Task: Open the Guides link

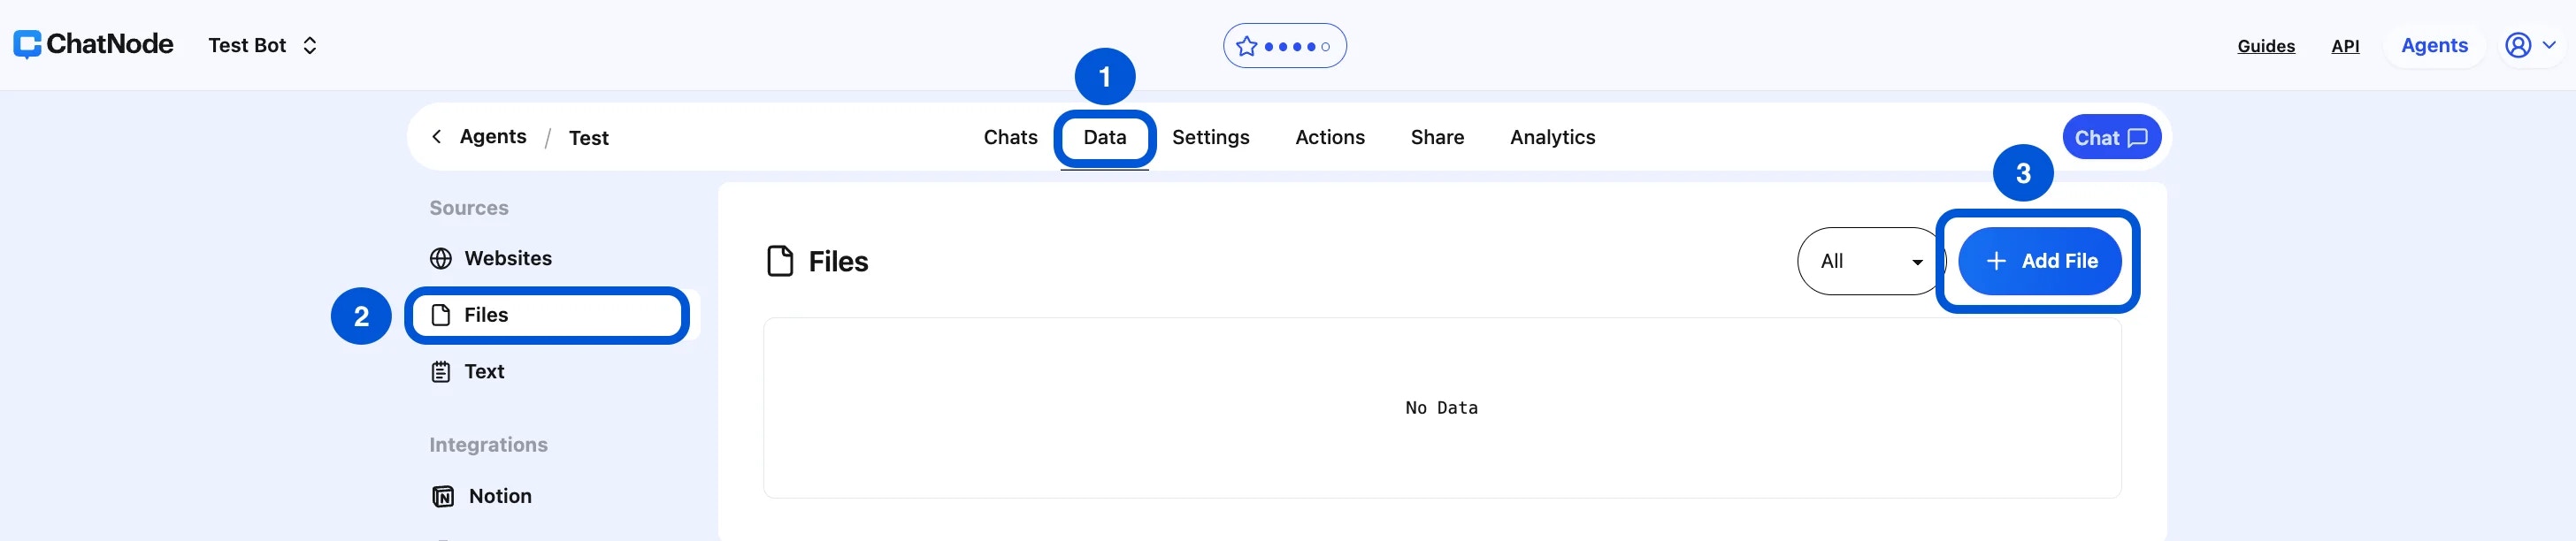Action: point(2265,46)
